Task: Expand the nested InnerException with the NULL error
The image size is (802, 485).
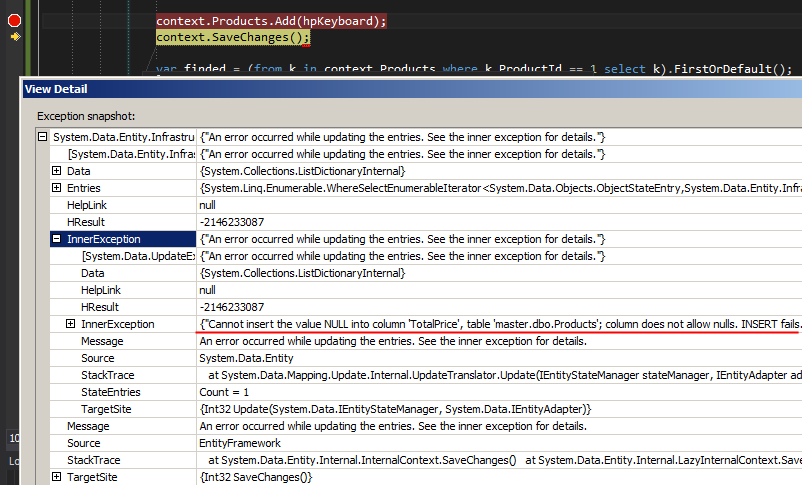Action: (71, 324)
